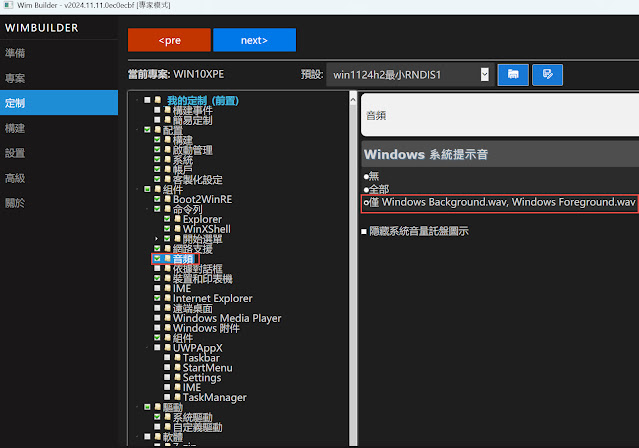The image size is (639, 448).
Task: Click the red <pre button
Action: coord(169,40)
